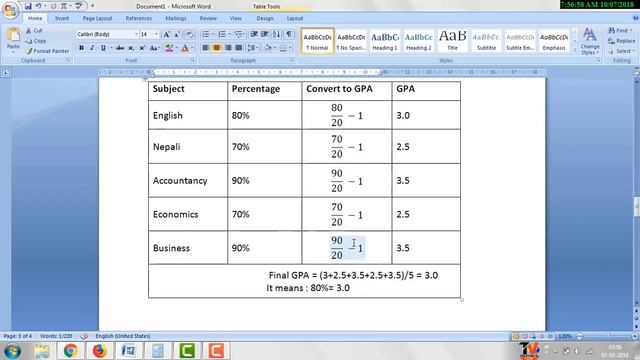
Task: Open the Windows Start menu
Action: (x=12, y=351)
